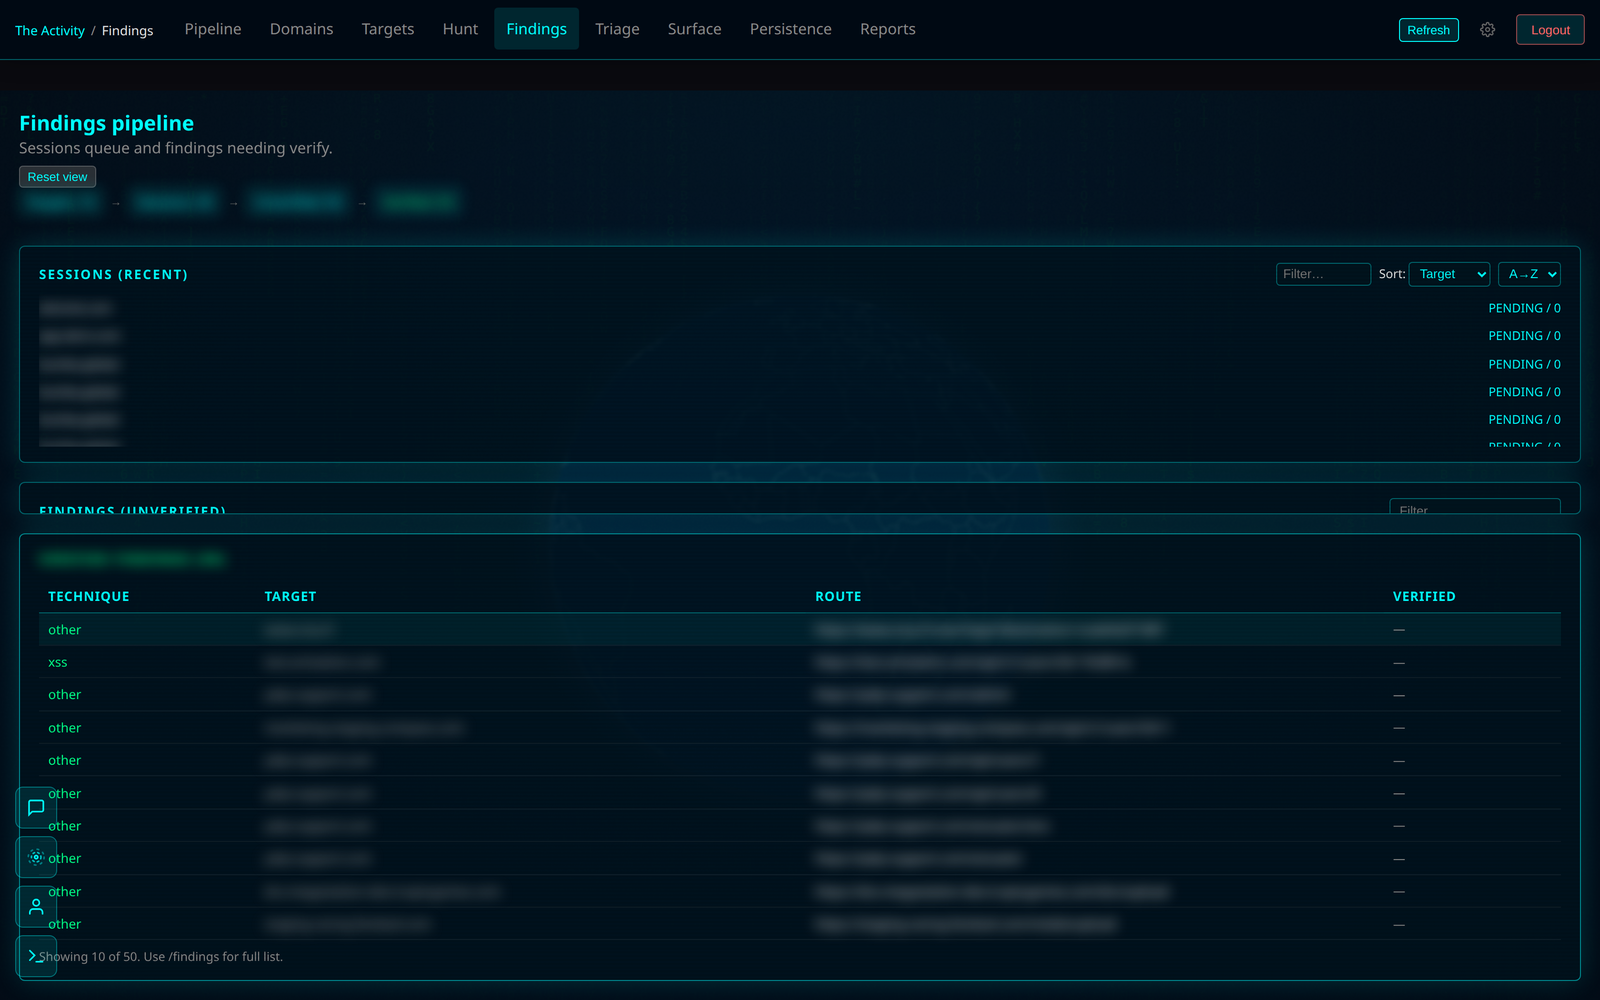The height and width of the screenshot is (1000, 1600).
Task: Switch to the Surface tab
Action: pos(694,29)
